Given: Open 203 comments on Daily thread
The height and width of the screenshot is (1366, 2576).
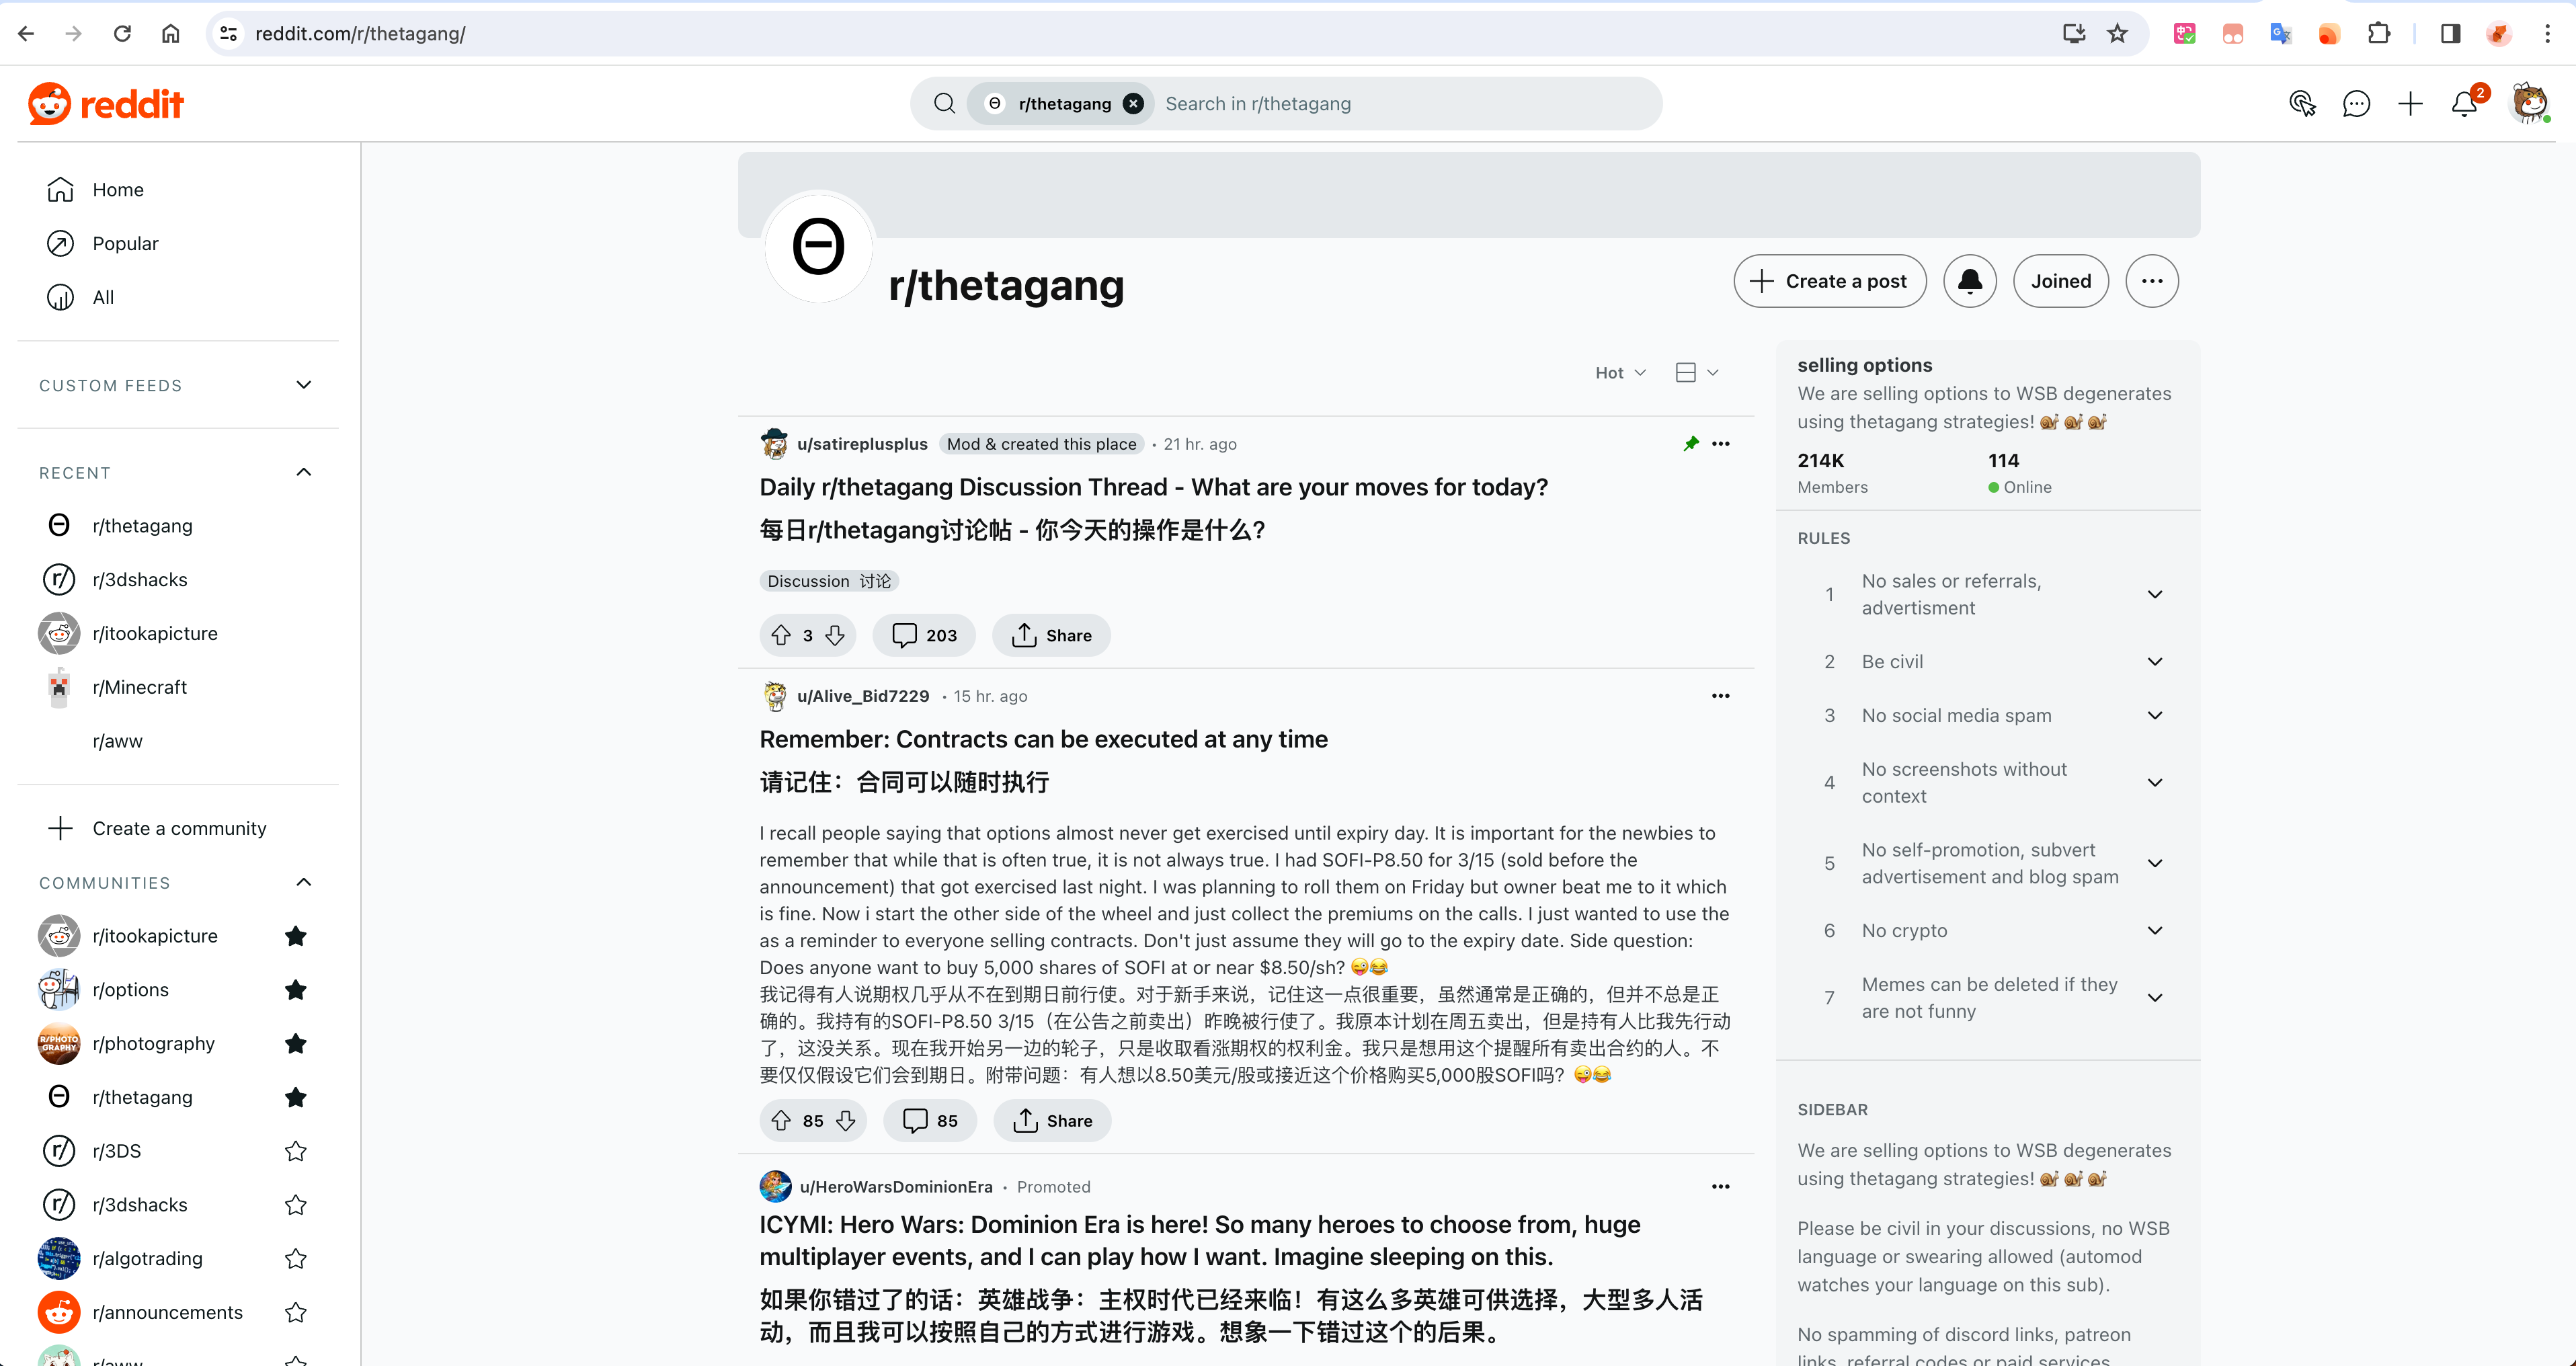Looking at the screenshot, I should tap(924, 635).
